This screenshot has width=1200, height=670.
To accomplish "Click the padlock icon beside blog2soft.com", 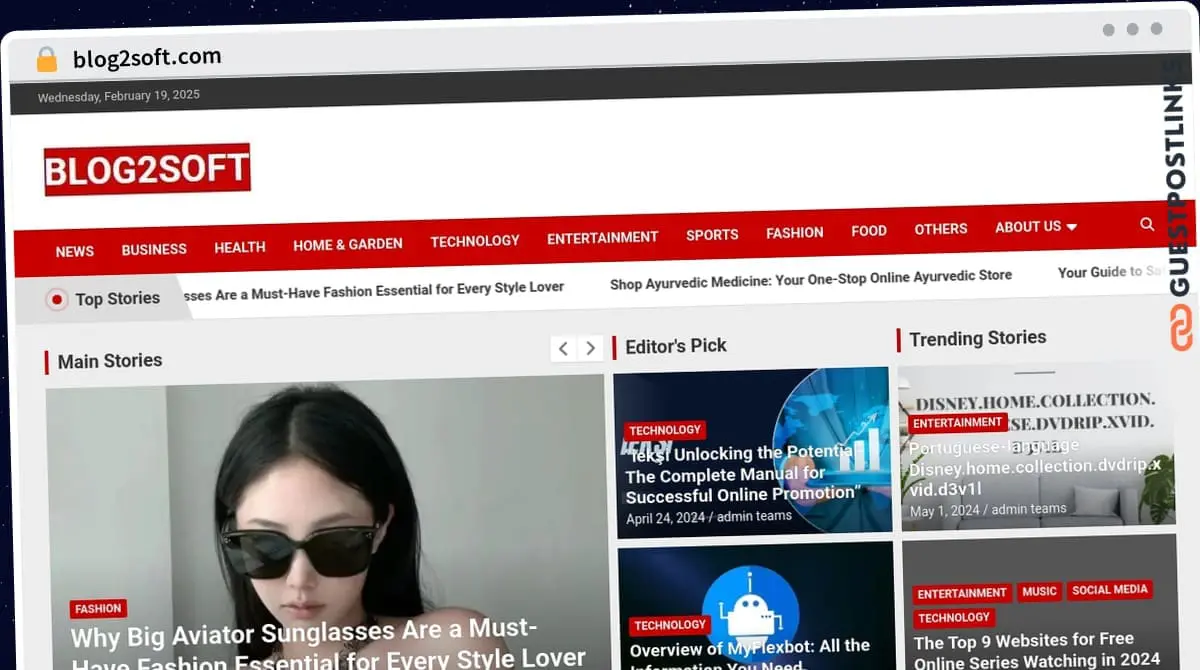I will (47, 60).
